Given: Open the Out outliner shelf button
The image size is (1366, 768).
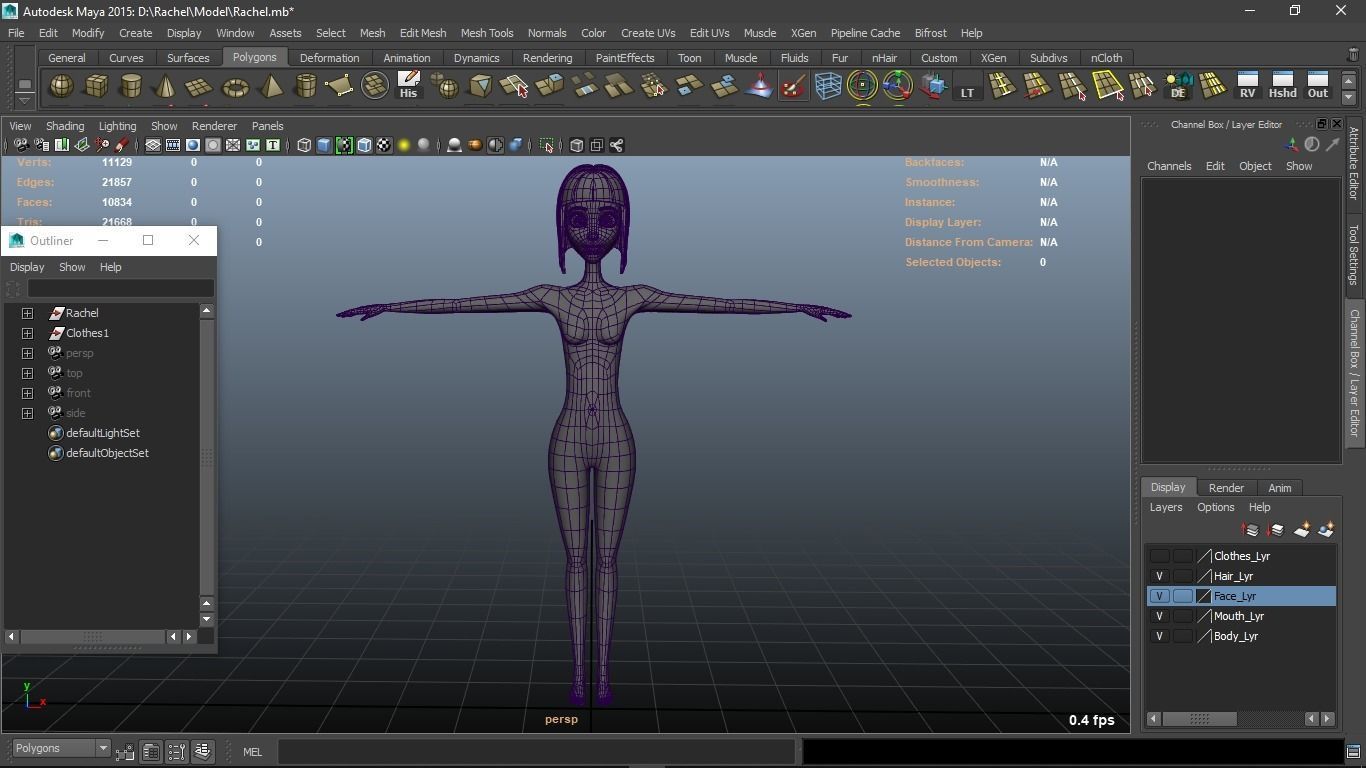Looking at the screenshot, I should pyautogui.click(x=1318, y=86).
